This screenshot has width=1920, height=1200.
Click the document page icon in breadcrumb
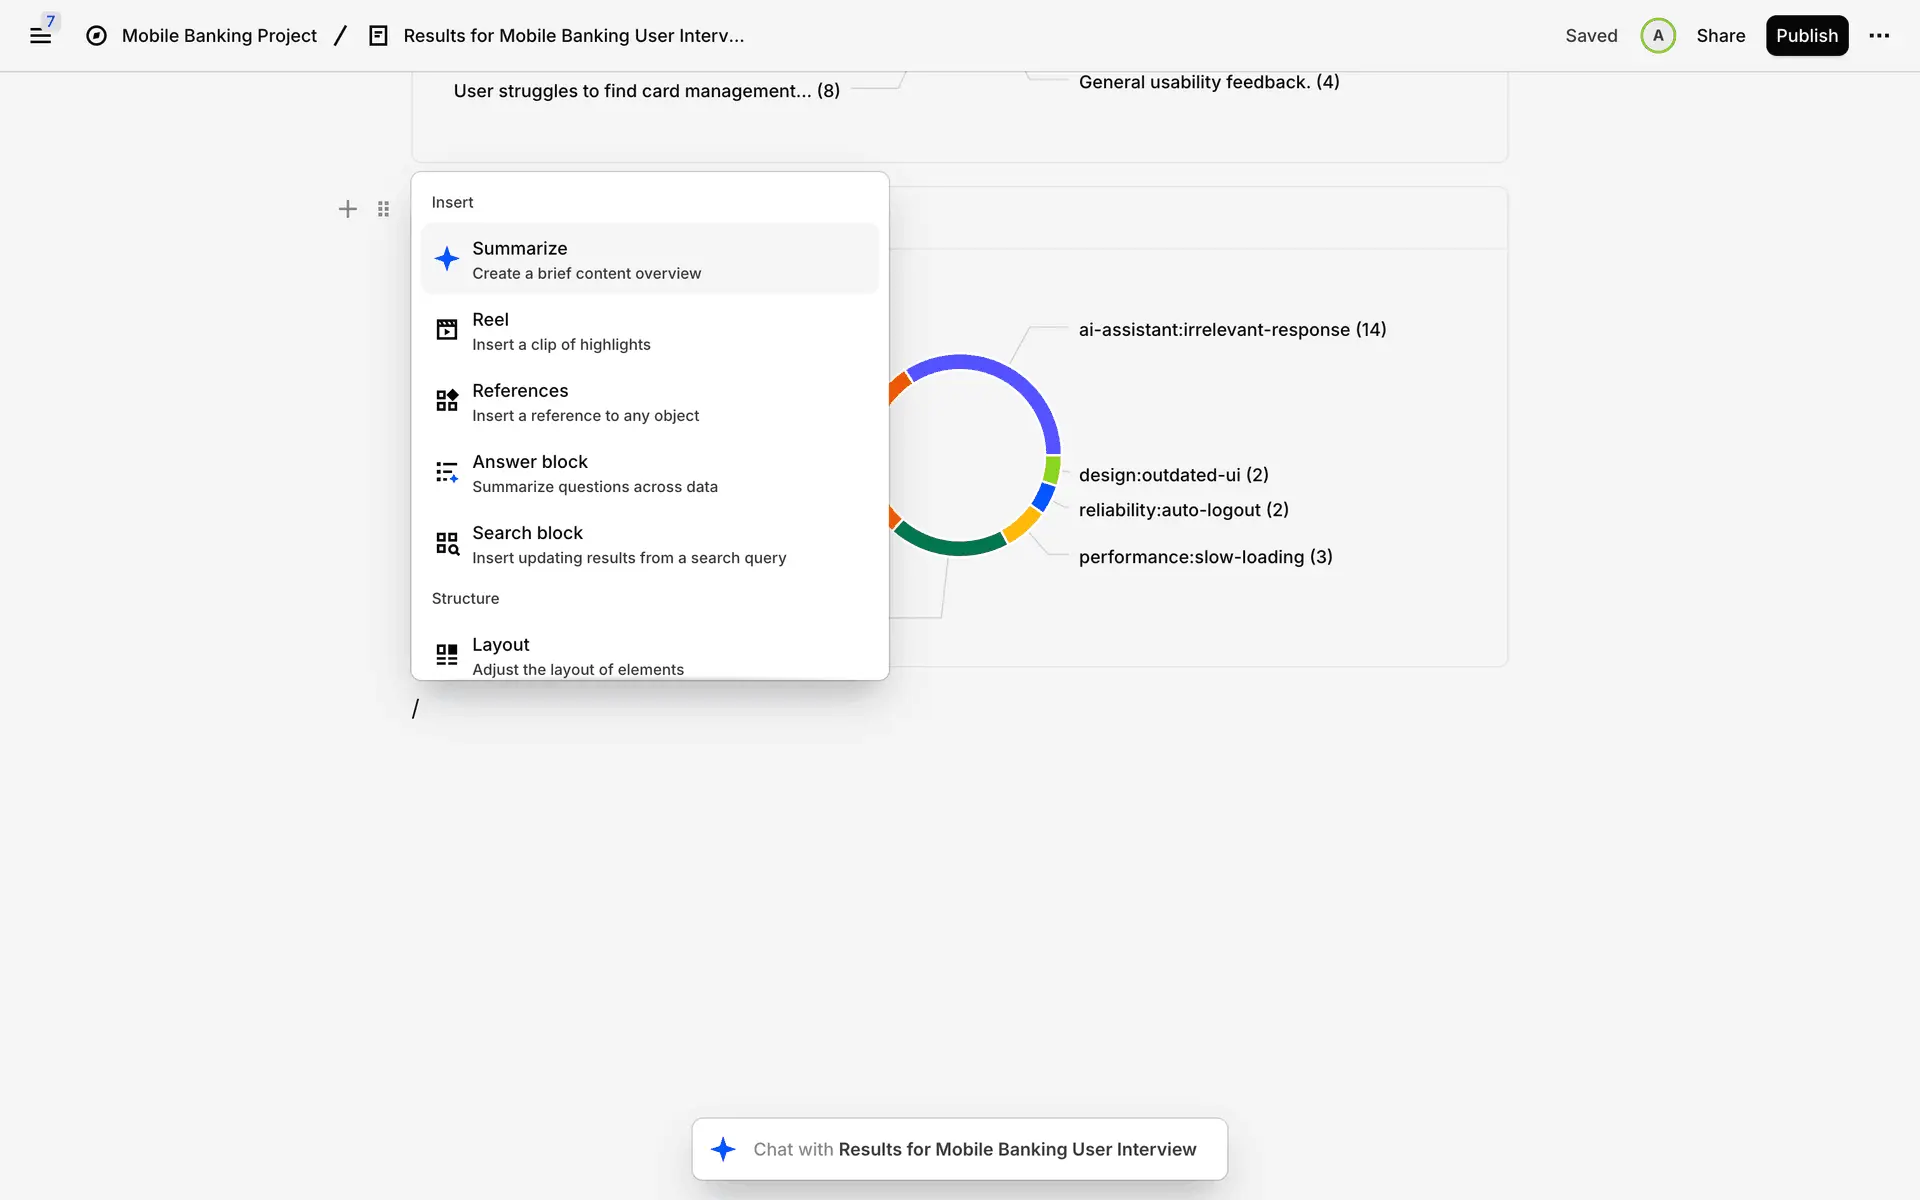378,36
